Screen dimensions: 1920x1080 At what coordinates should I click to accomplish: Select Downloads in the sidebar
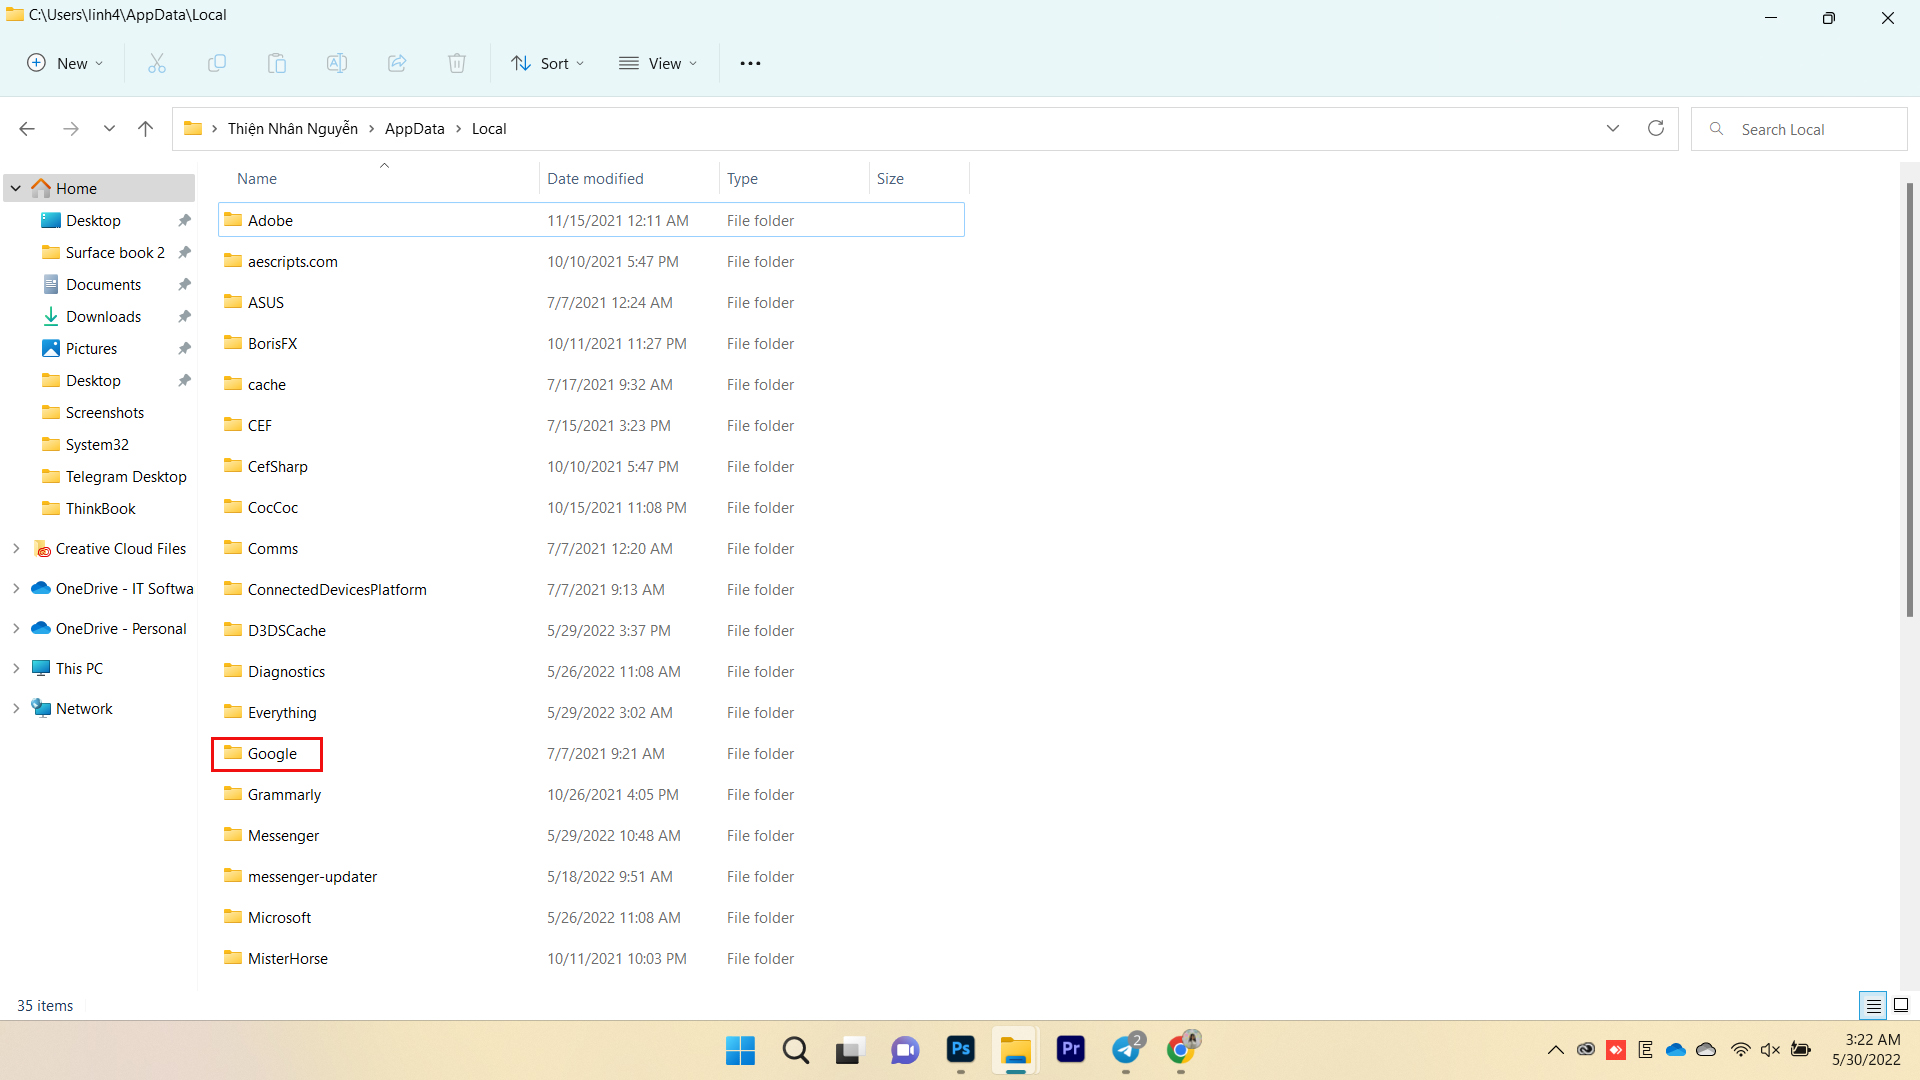pos(103,317)
